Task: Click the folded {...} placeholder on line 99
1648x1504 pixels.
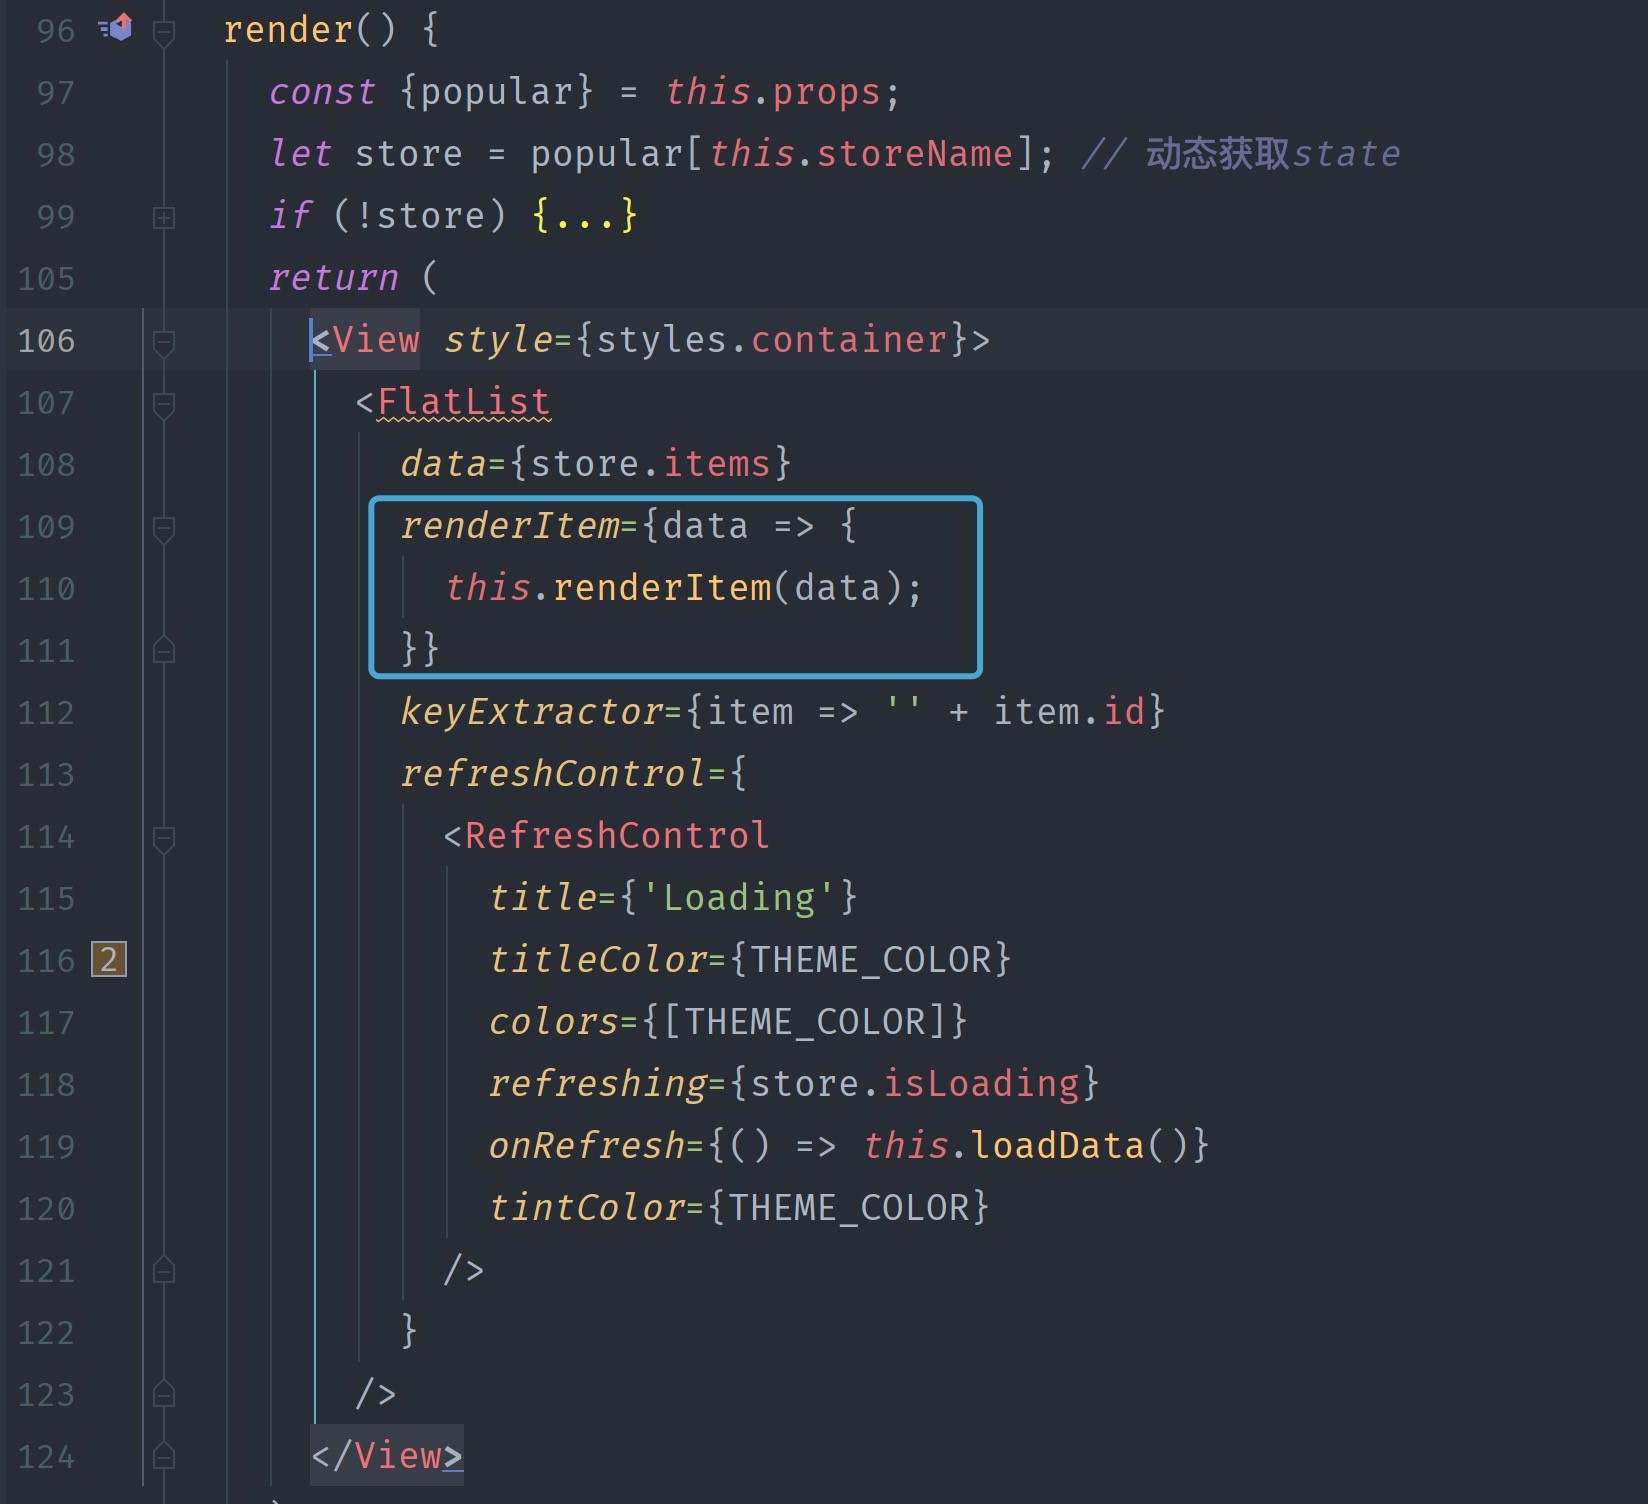Action: click(585, 215)
